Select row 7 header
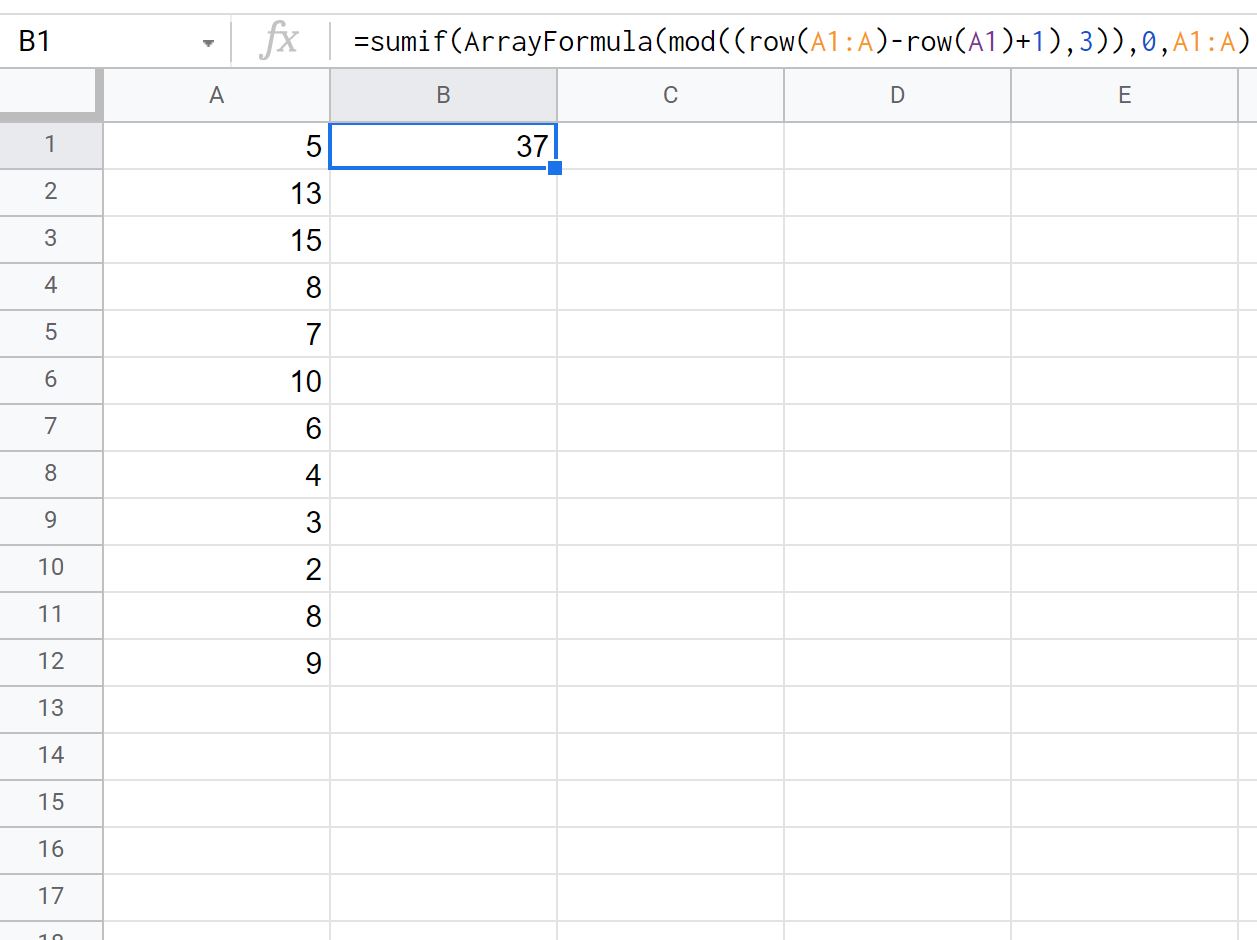 pos(51,428)
